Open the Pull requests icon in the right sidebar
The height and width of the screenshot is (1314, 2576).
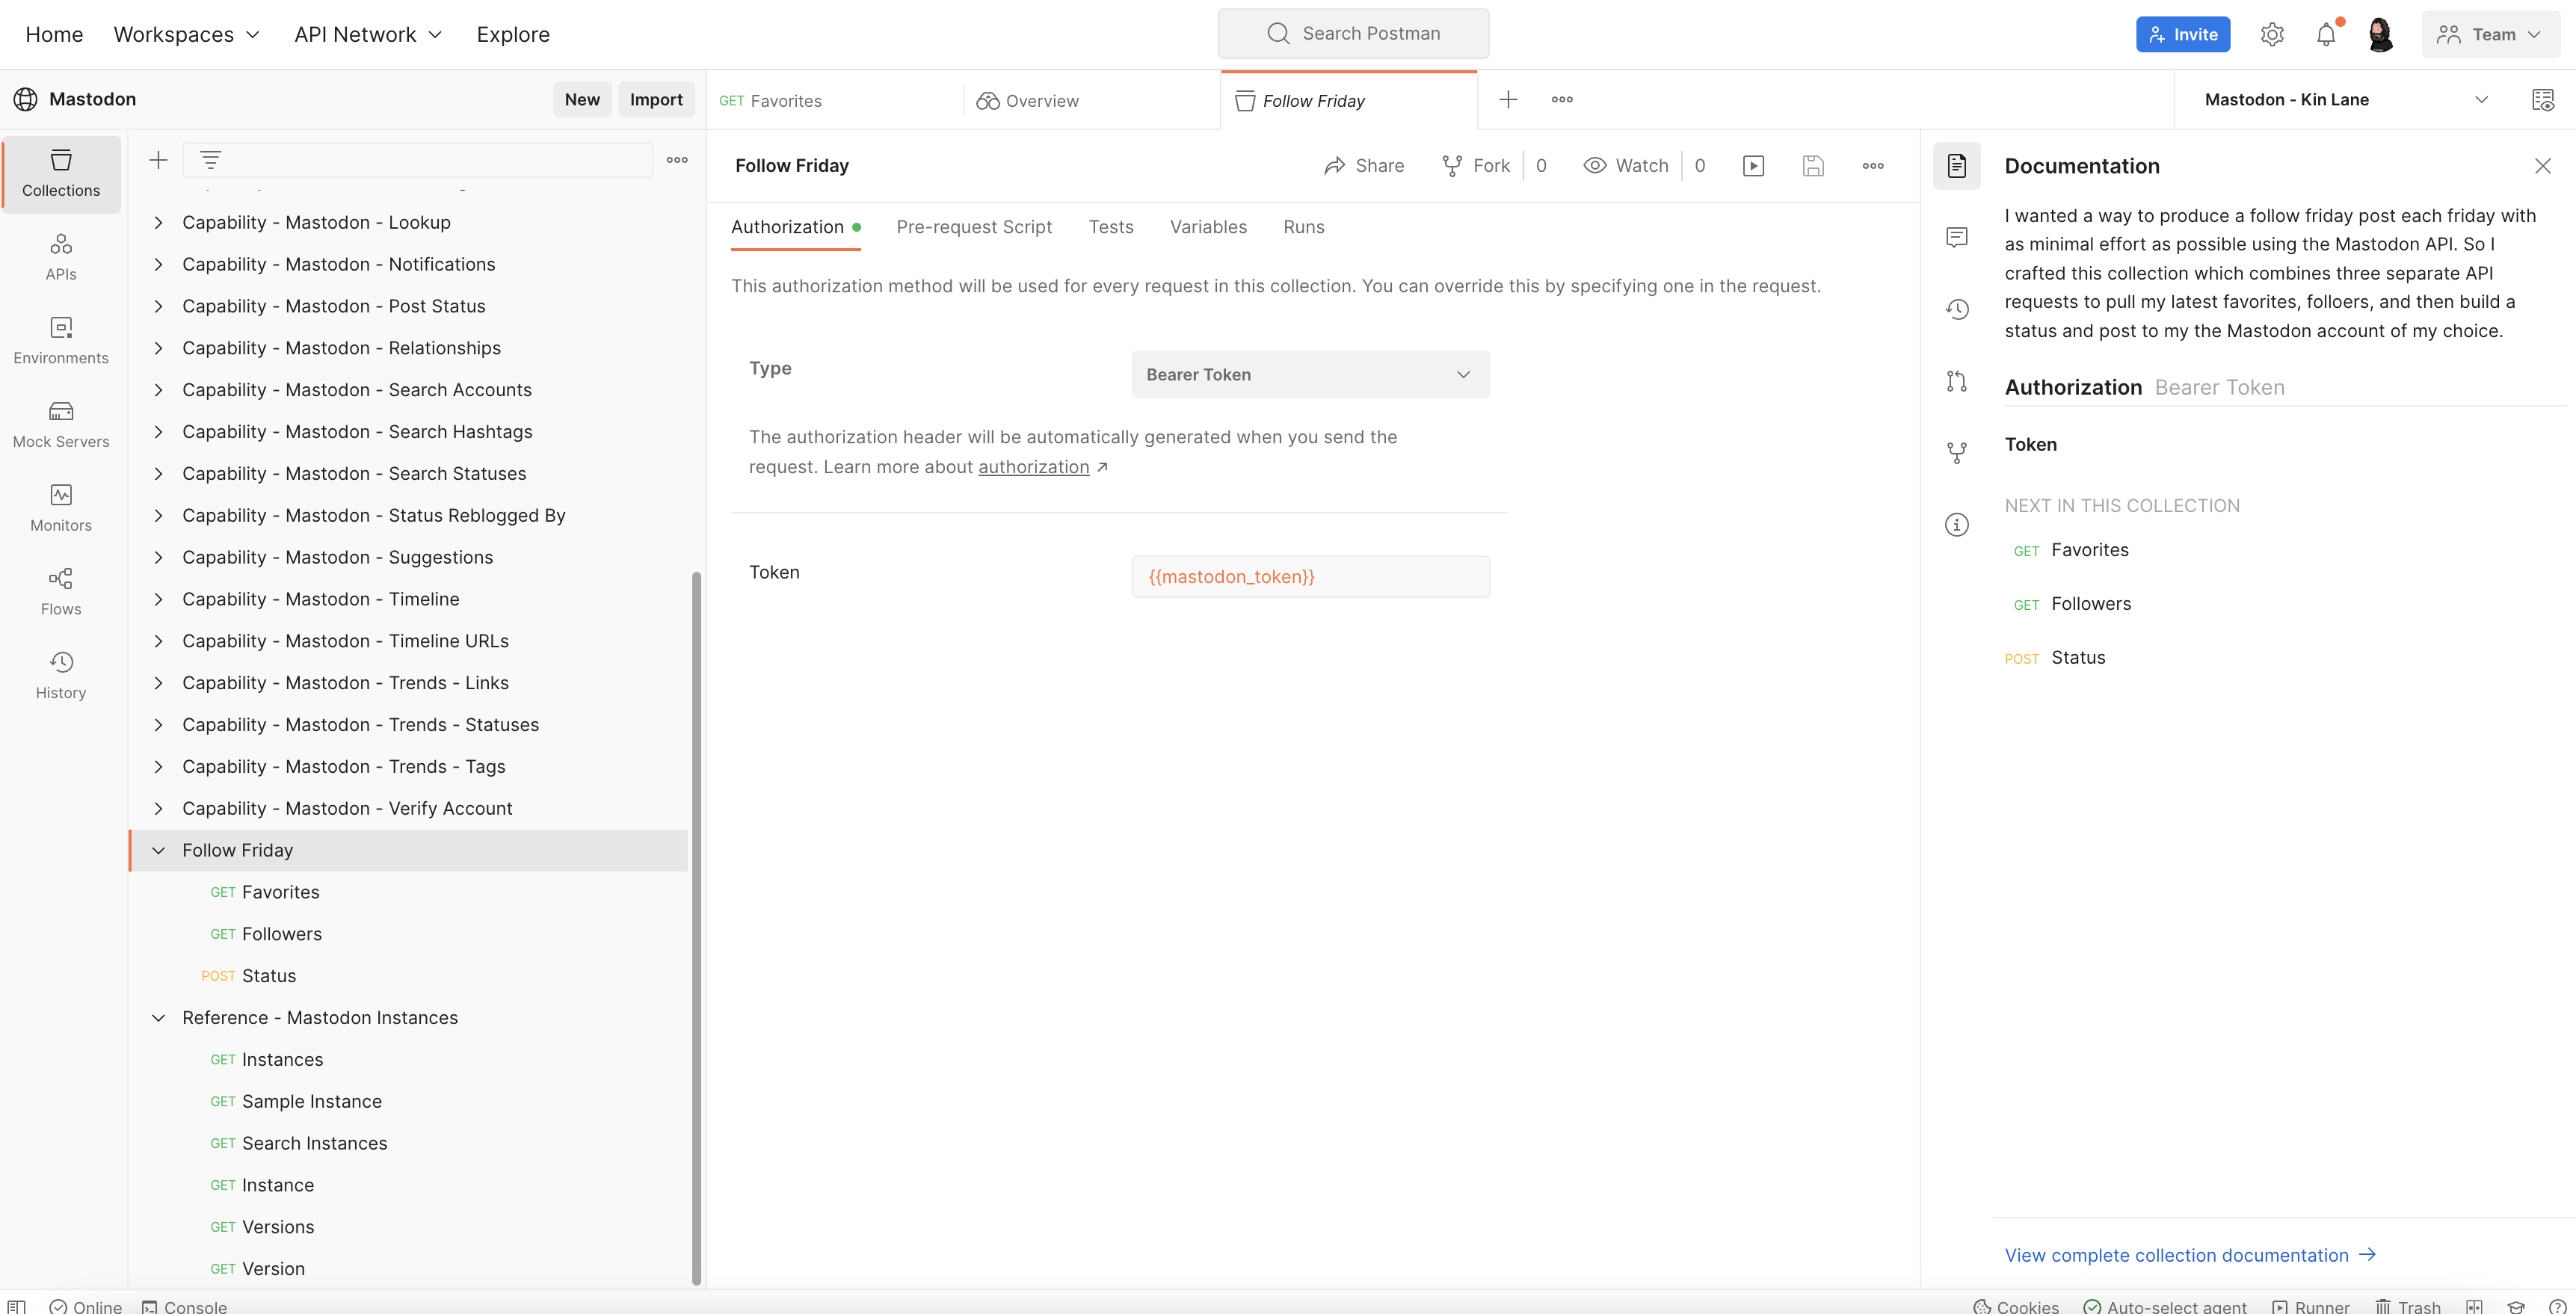tap(1957, 381)
